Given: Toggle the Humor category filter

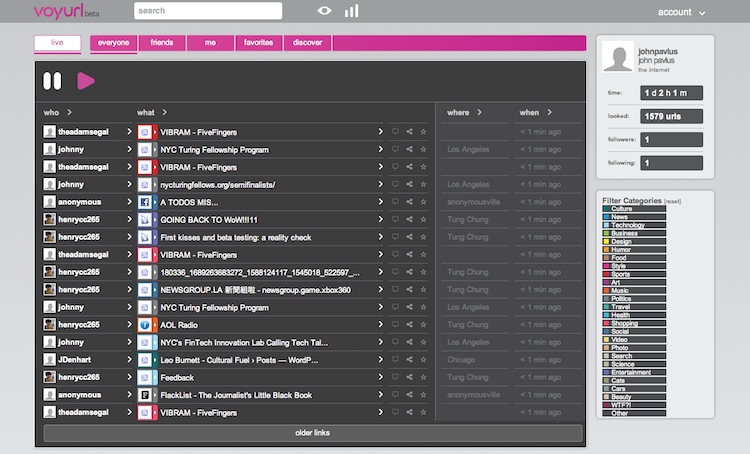Looking at the screenshot, I should coord(634,249).
